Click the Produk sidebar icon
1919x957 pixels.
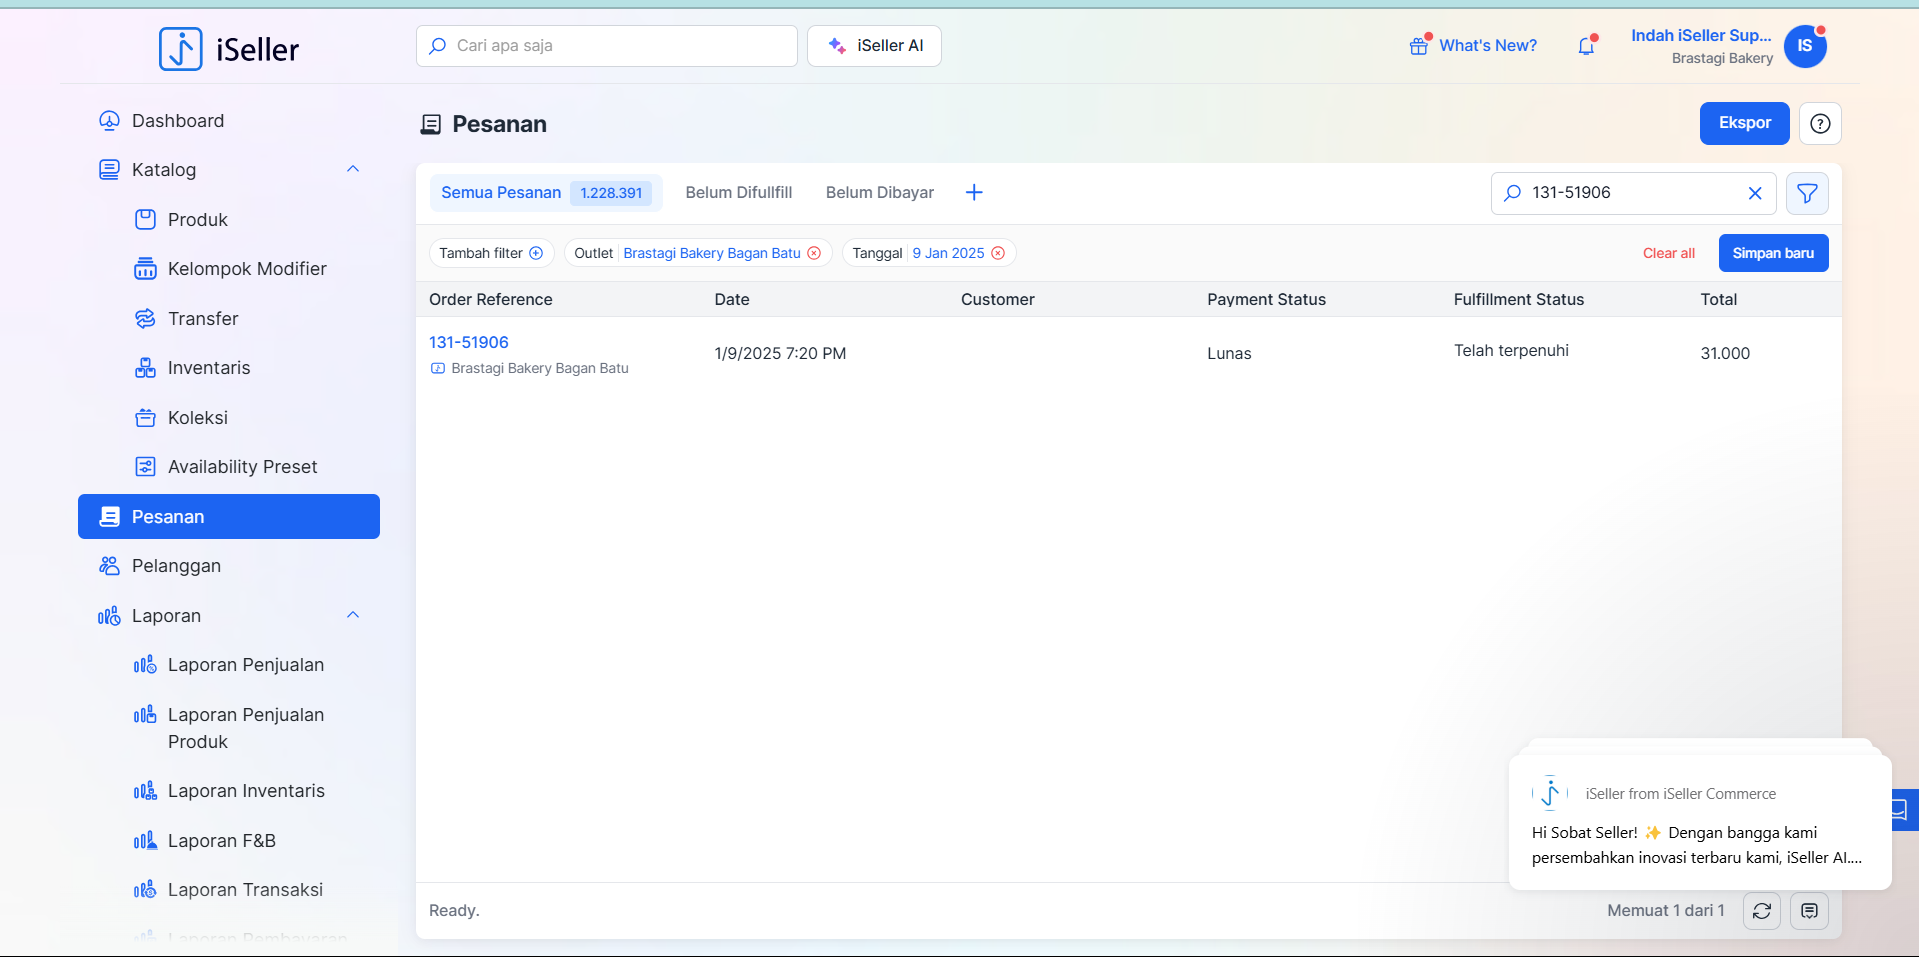145,220
